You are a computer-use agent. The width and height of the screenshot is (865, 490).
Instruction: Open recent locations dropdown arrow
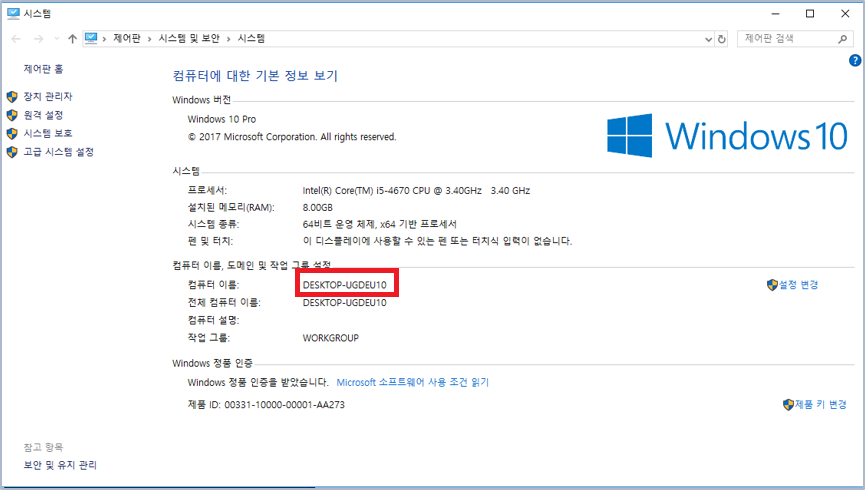[x=56, y=39]
